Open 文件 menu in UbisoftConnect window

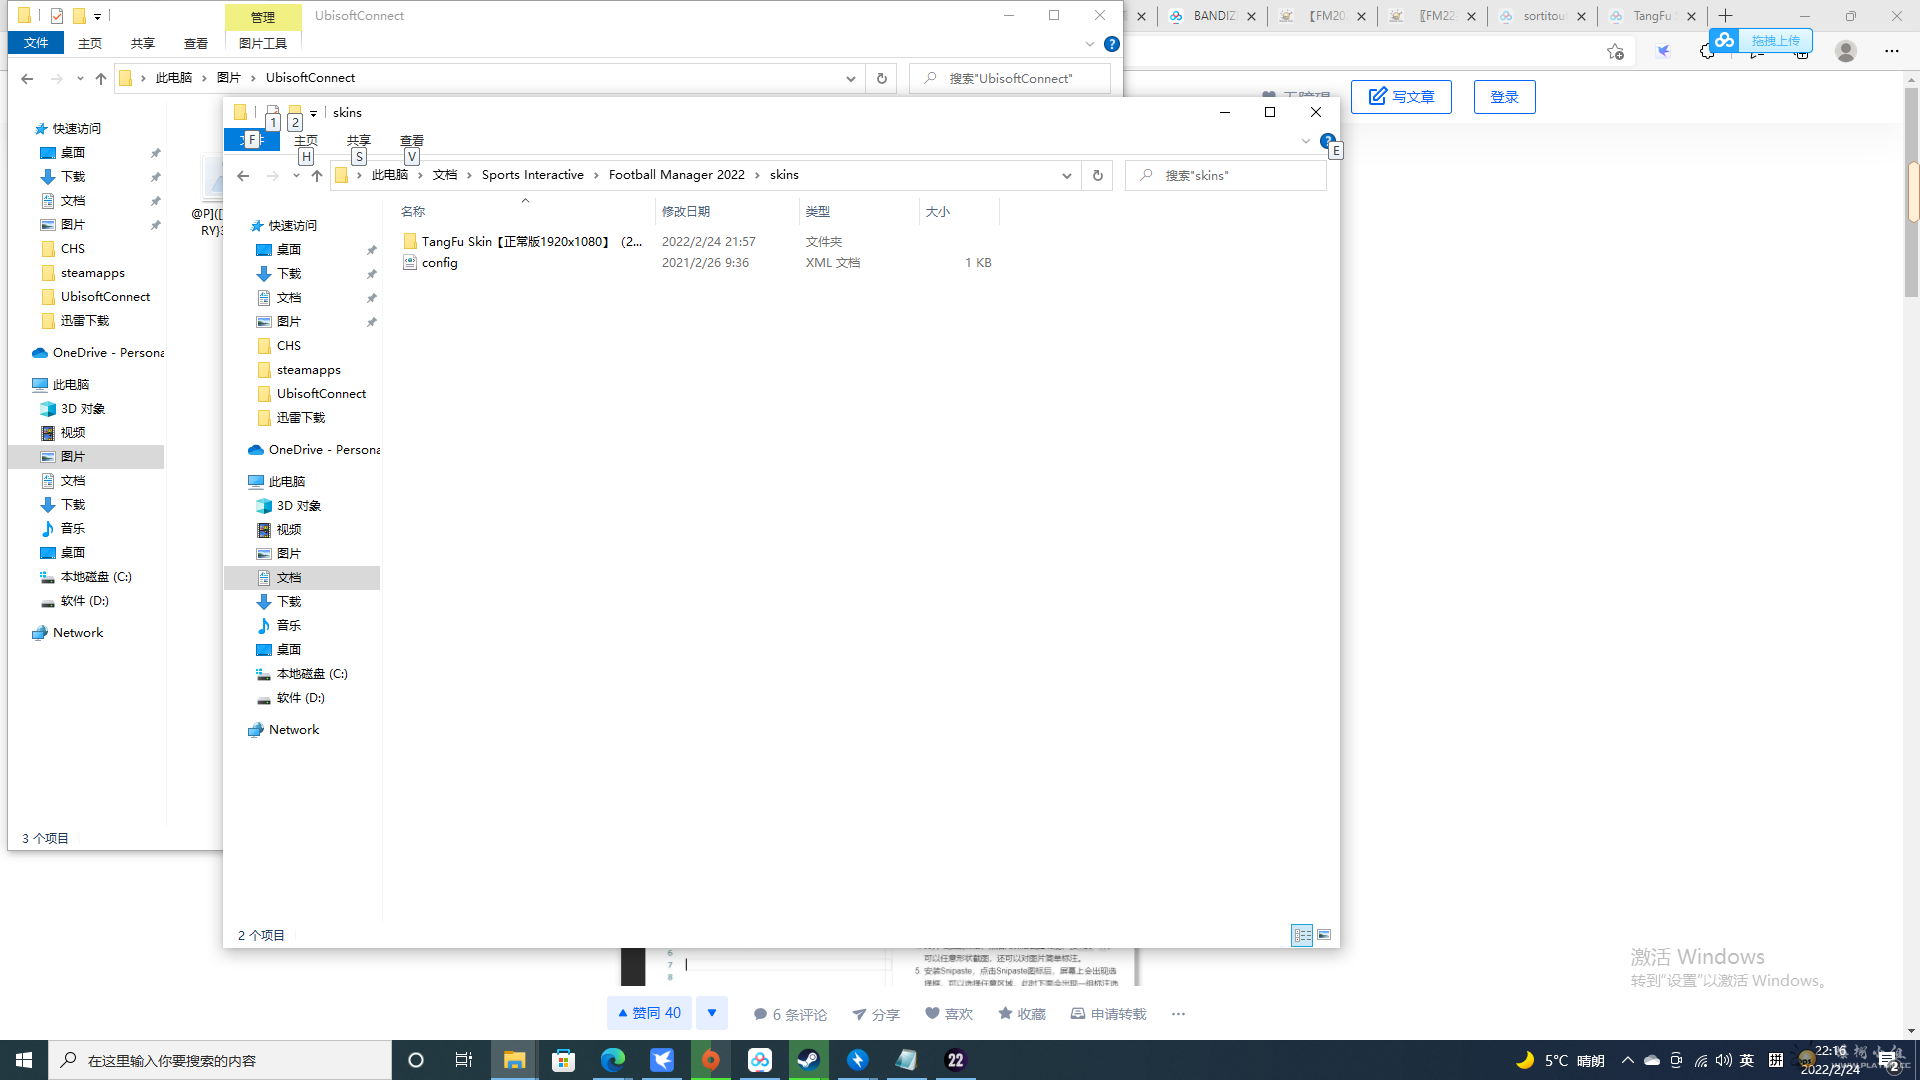[x=36, y=43]
